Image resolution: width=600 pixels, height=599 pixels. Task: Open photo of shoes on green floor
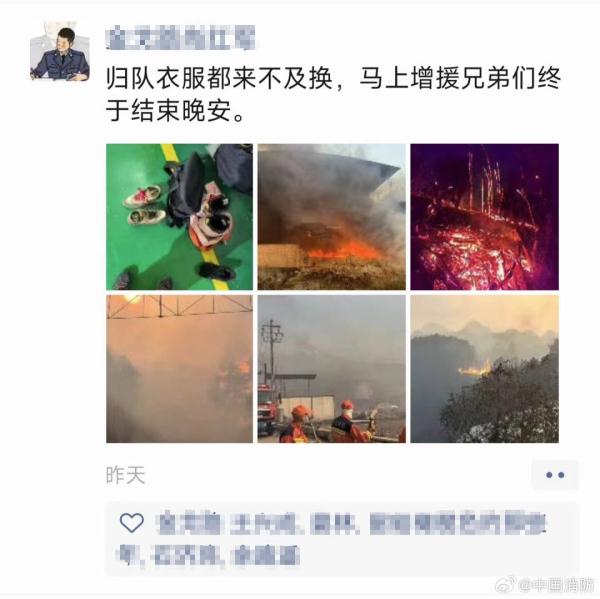pyautogui.click(x=179, y=217)
